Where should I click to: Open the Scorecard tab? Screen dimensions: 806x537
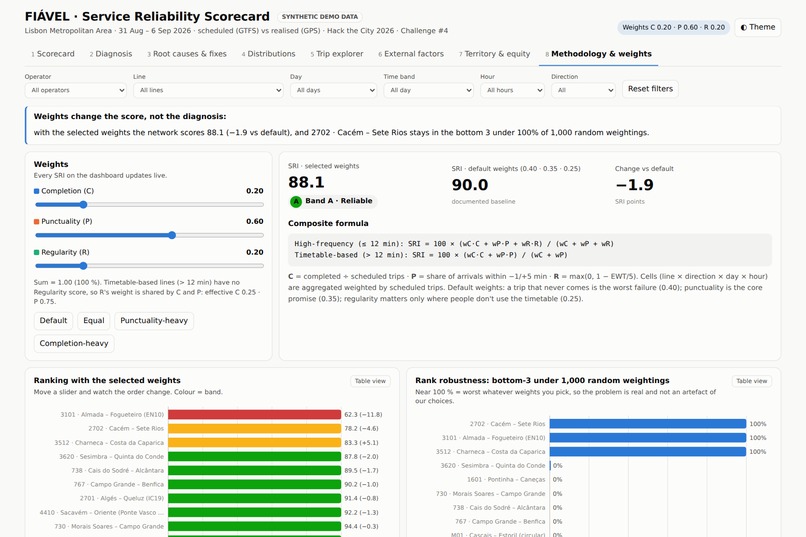click(52, 54)
